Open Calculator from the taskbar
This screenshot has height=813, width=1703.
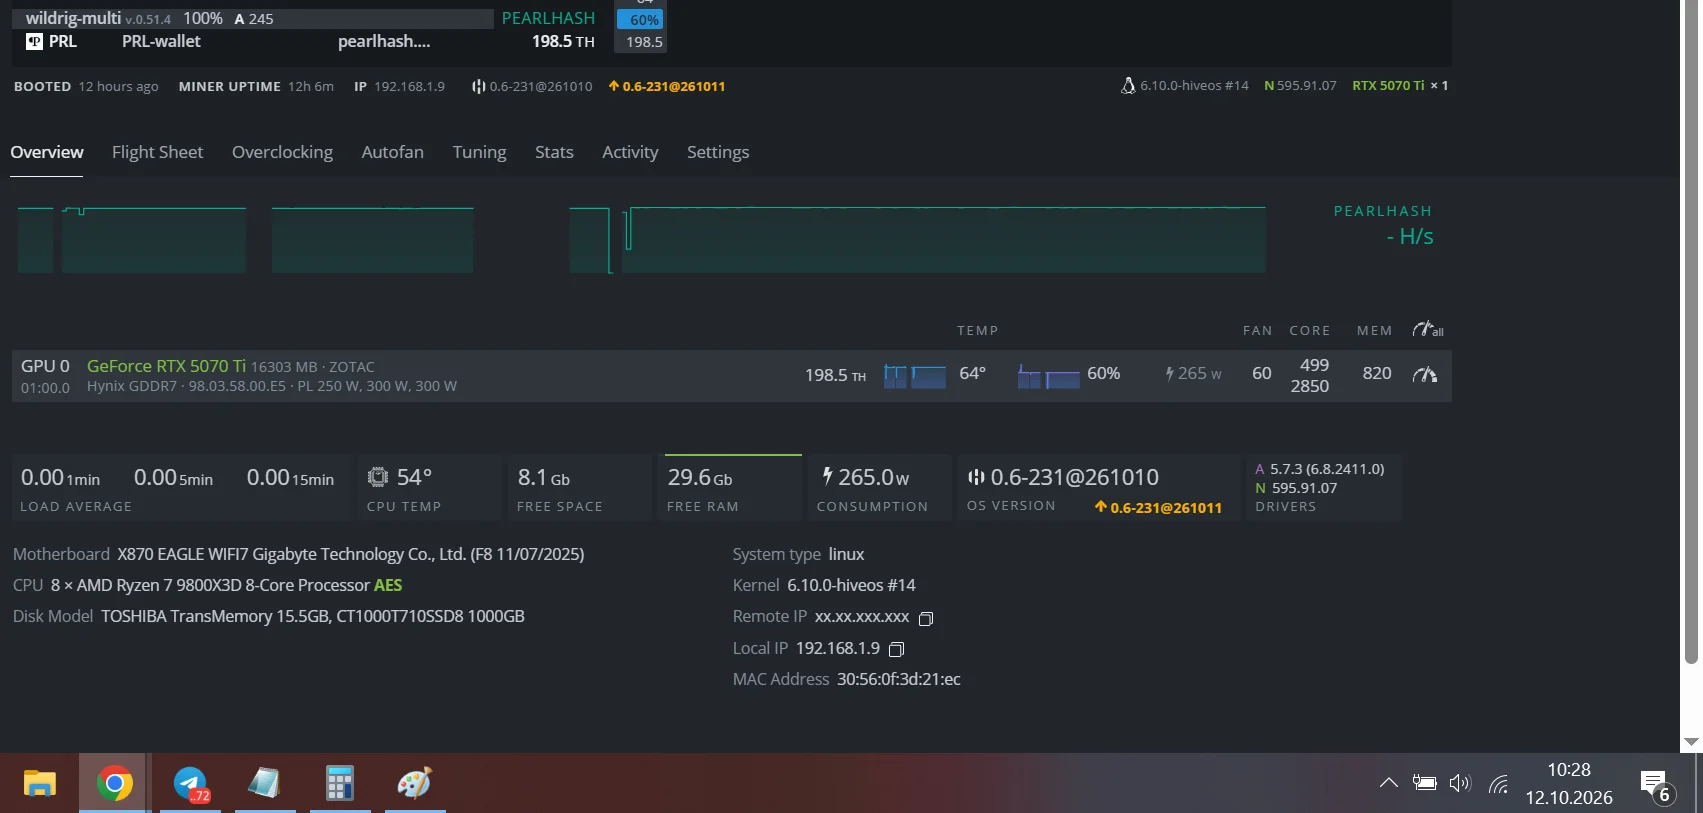point(340,783)
